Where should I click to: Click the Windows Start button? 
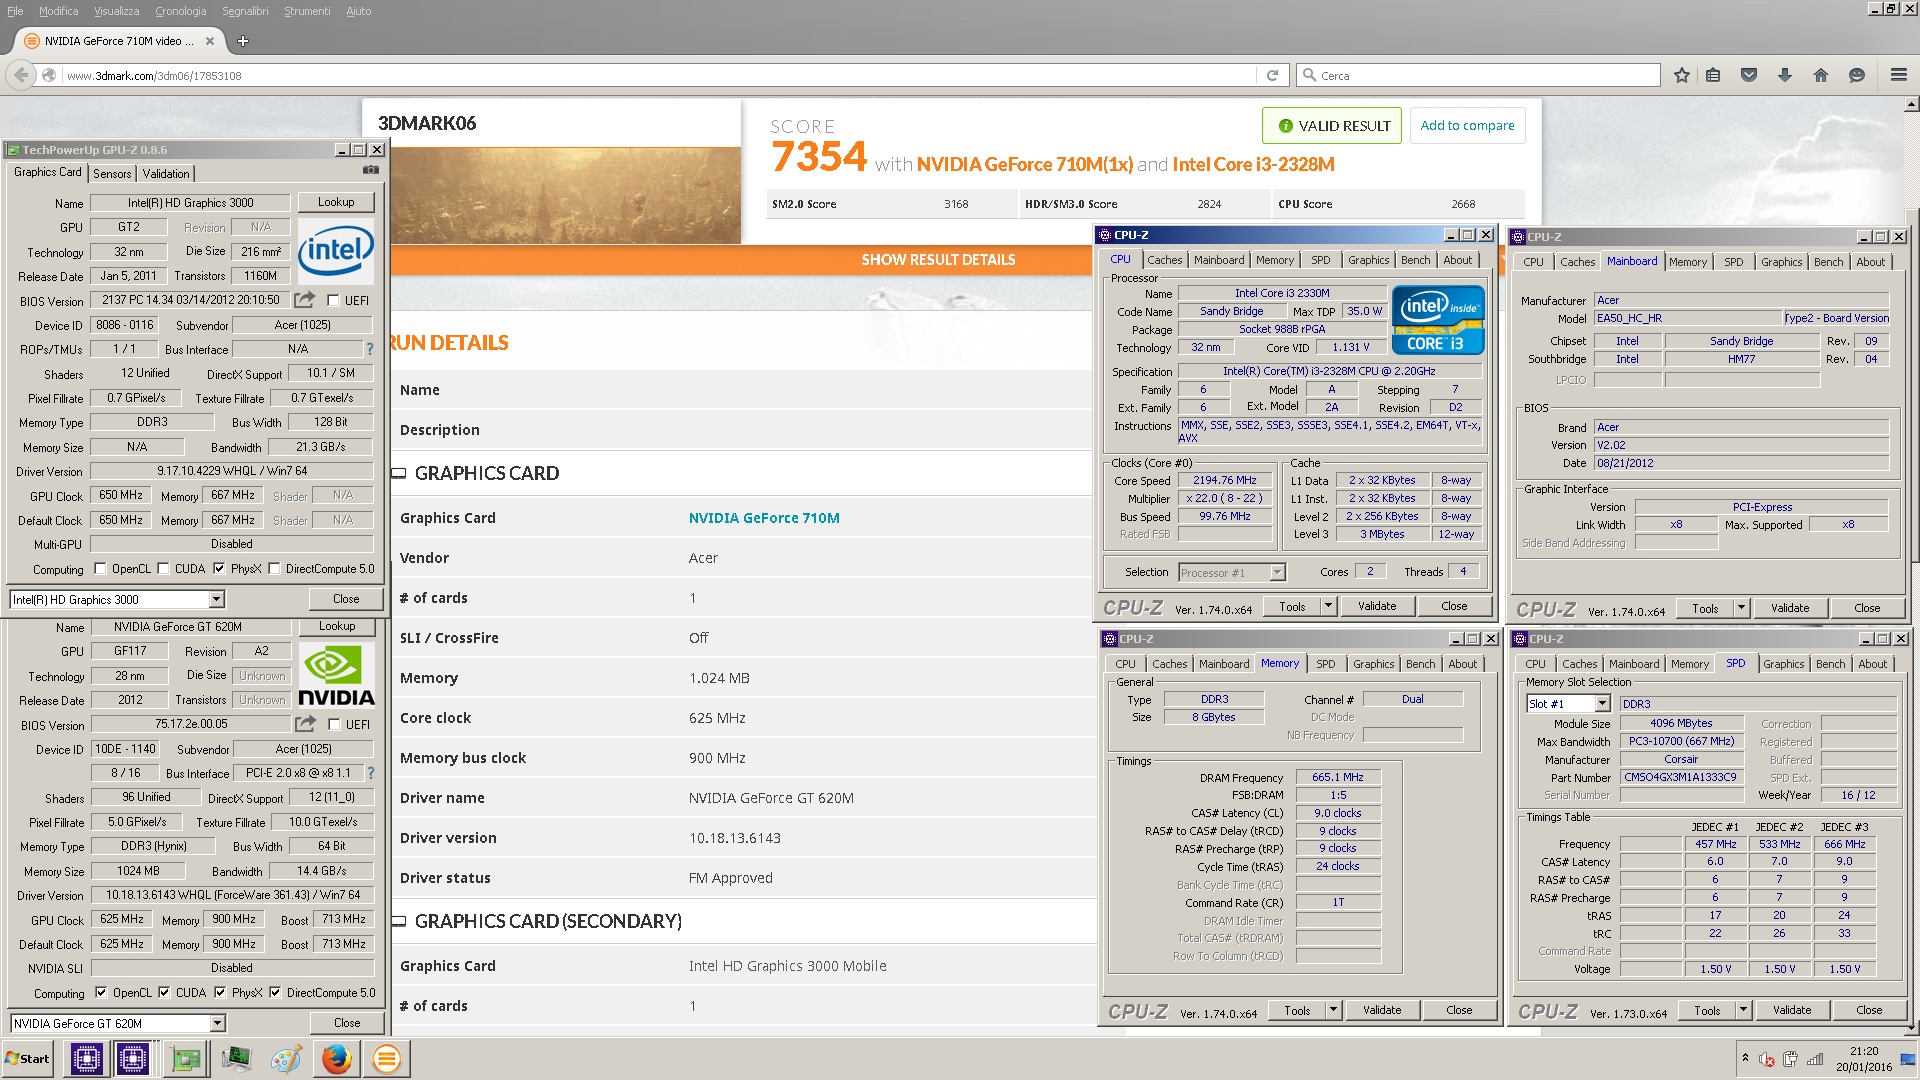point(27,1058)
